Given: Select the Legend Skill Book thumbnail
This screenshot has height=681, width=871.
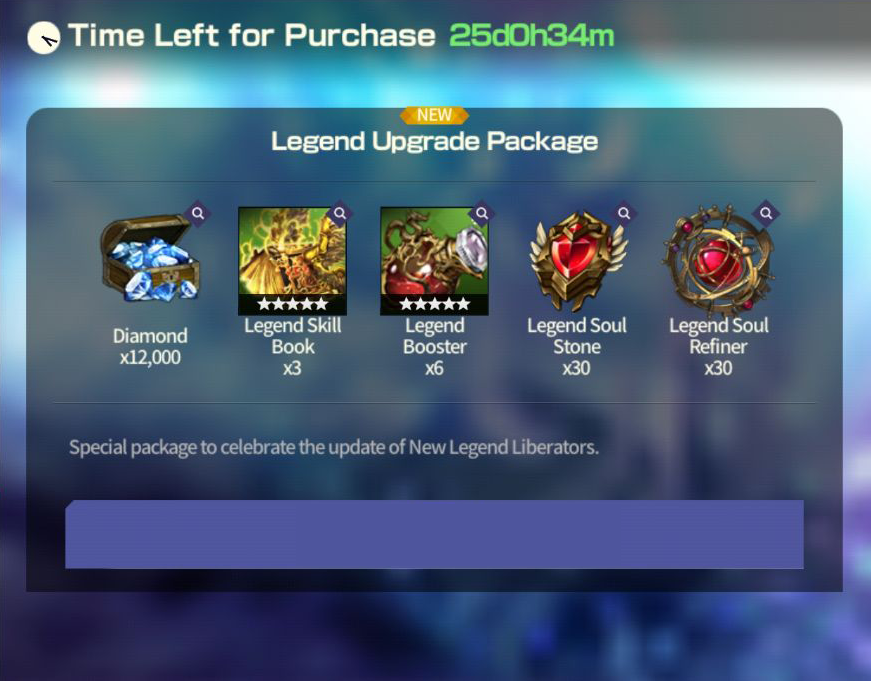Looking at the screenshot, I should (292, 261).
